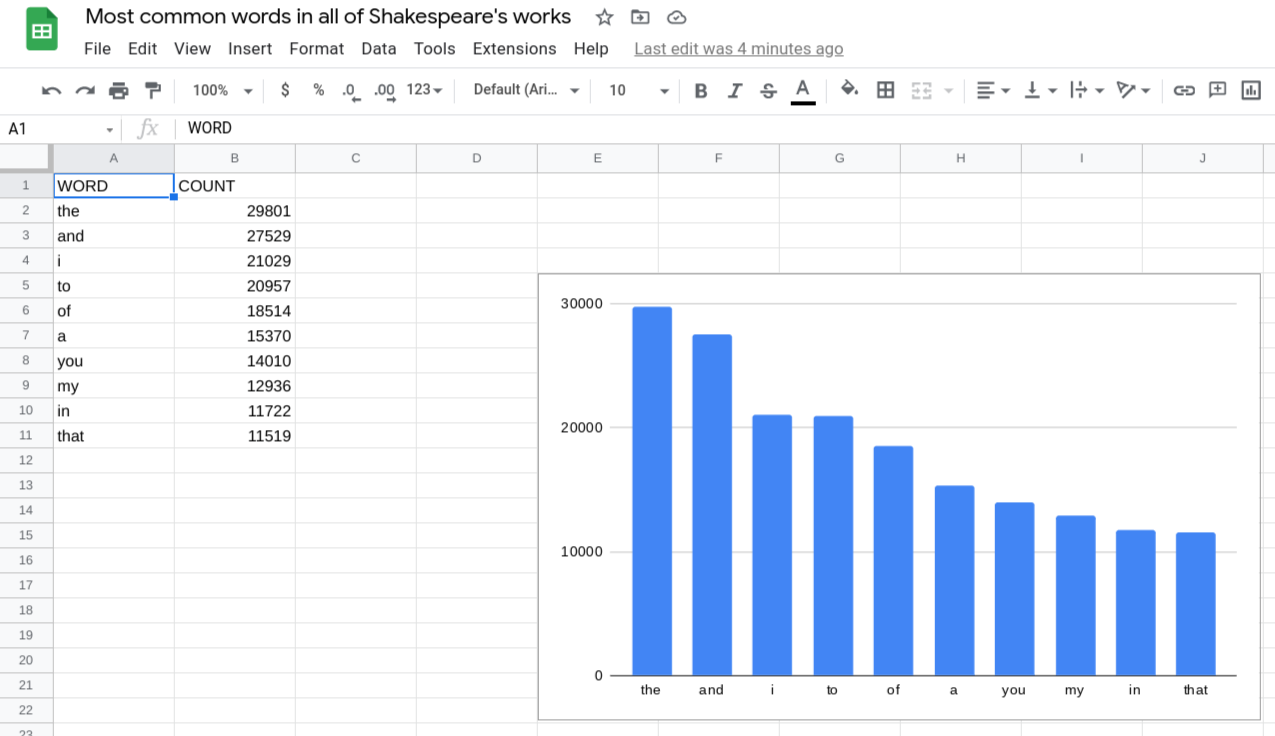Image resolution: width=1275 pixels, height=736 pixels.
Task: Open the font size dropdown
Action: point(636,90)
